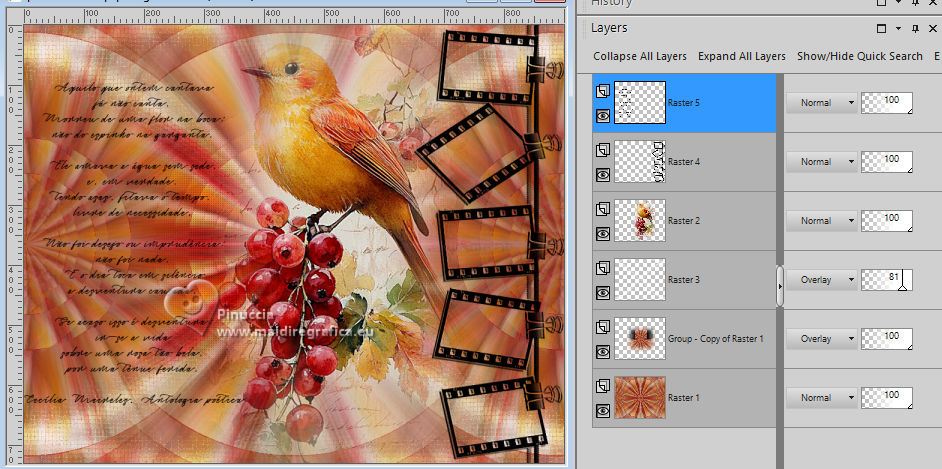
Task: Click the layer type icon for Raster 2
Action: (601, 209)
